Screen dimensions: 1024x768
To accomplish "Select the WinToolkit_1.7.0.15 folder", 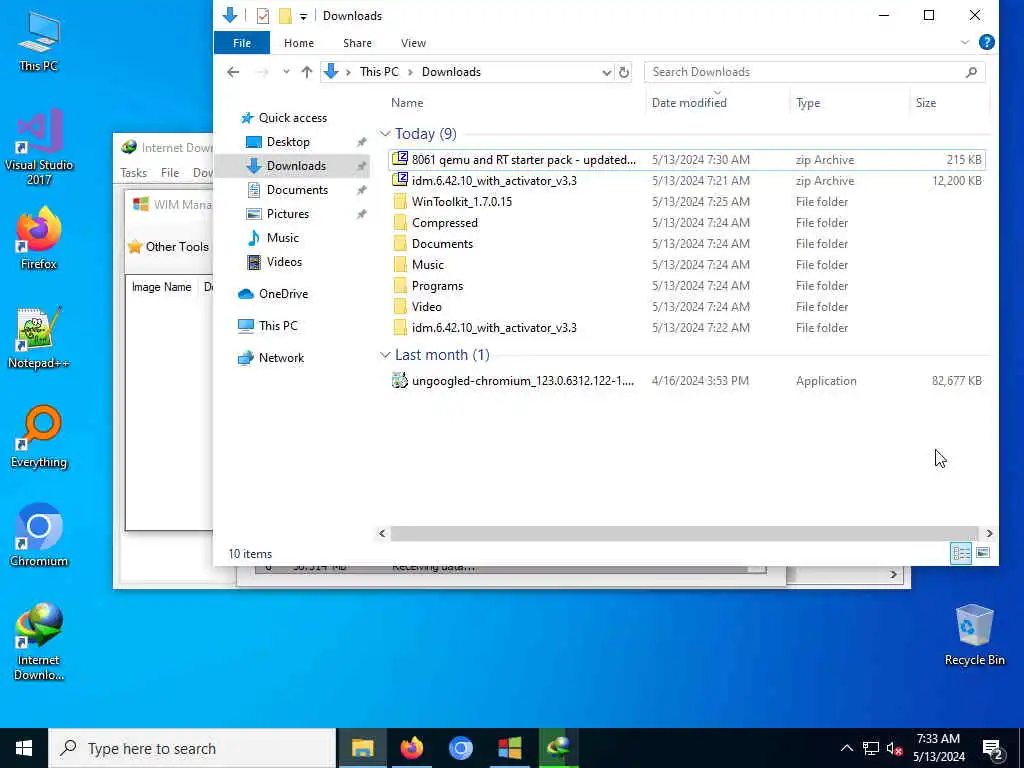I will [687, 201].
